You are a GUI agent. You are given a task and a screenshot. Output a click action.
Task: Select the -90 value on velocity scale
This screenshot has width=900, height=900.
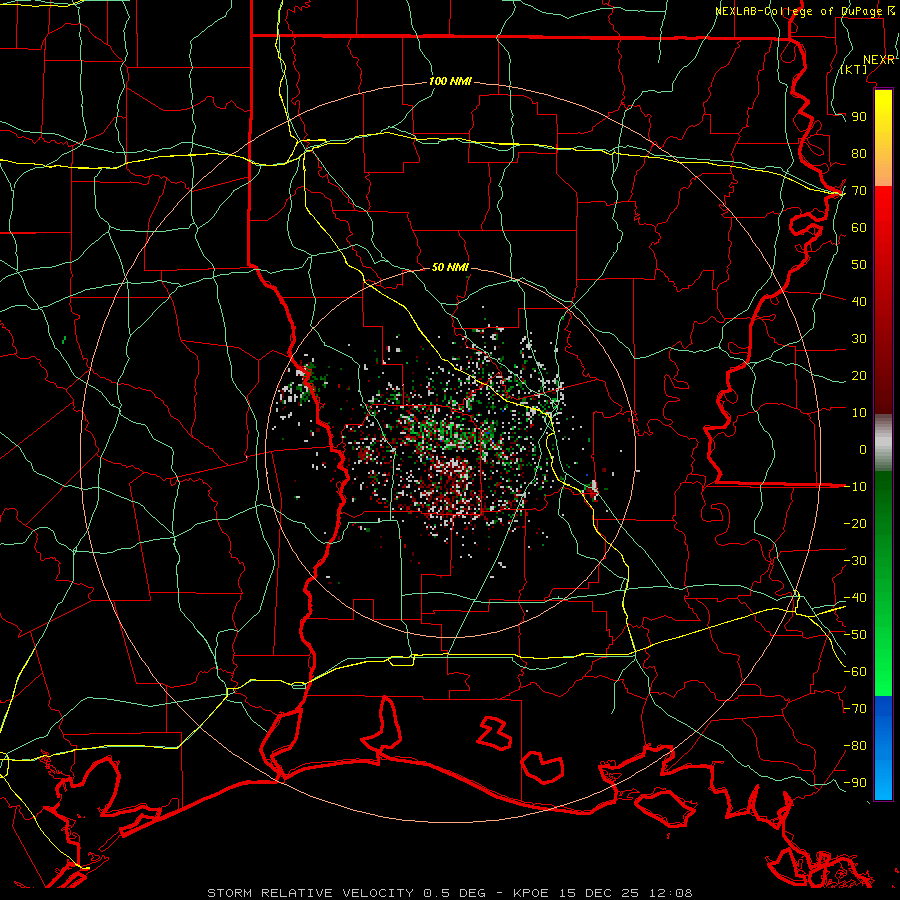[855, 783]
